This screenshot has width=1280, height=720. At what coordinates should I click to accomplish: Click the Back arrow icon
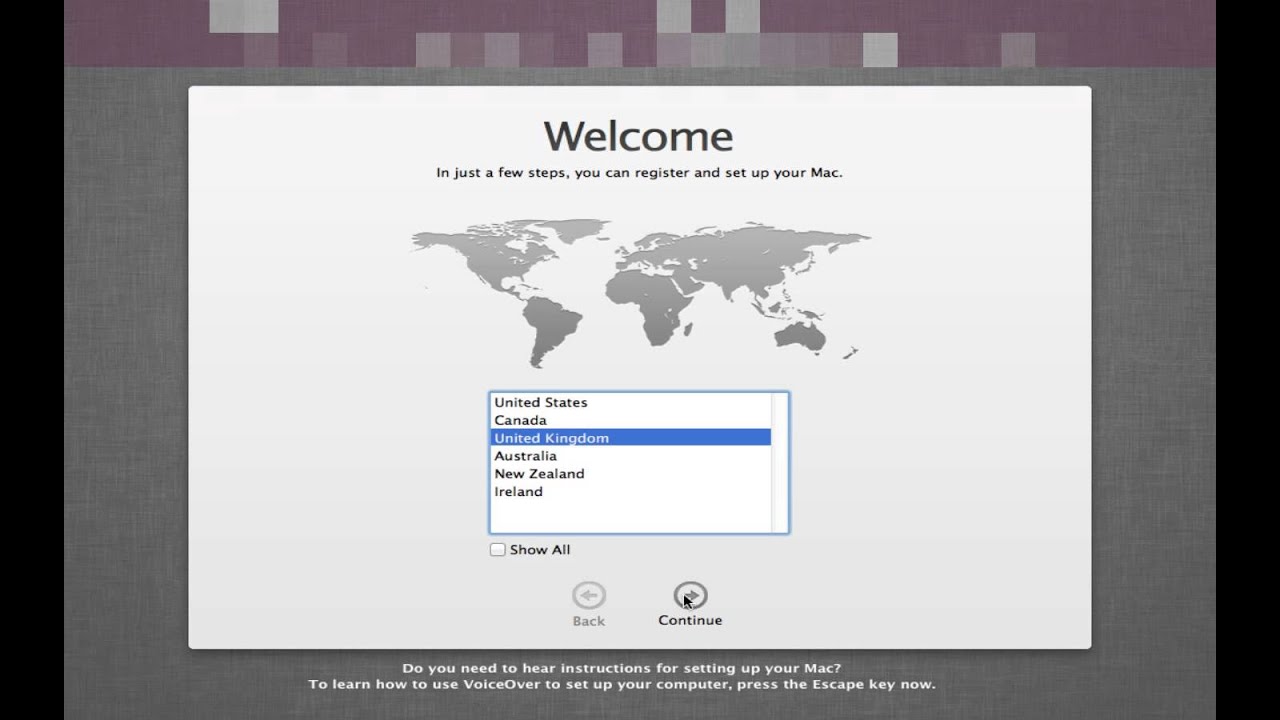point(589,596)
